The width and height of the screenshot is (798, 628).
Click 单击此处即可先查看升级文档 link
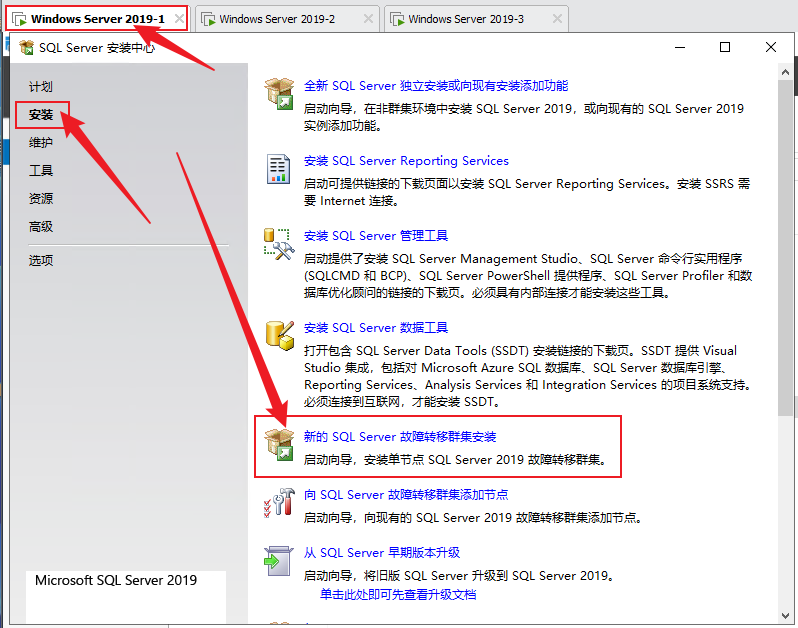pos(398,594)
